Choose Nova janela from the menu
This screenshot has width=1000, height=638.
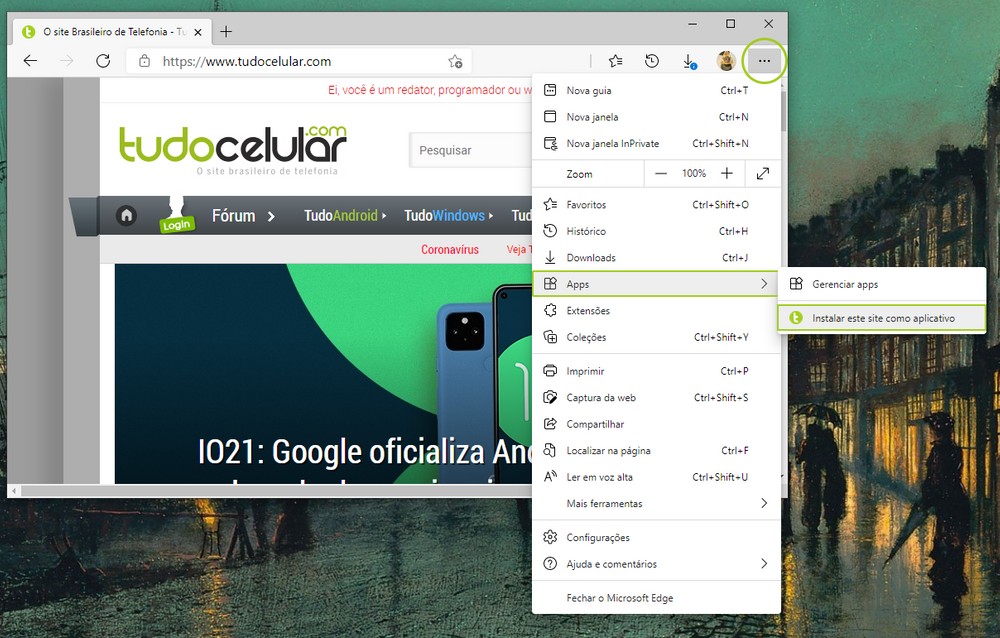click(x=656, y=117)
